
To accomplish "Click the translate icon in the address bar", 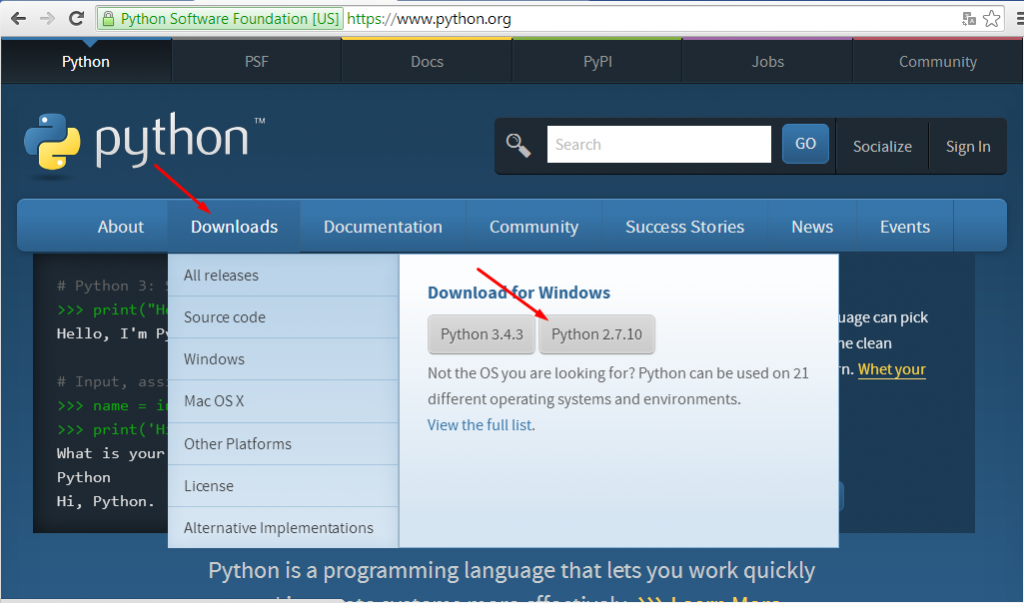I will [x=969, y=19].
